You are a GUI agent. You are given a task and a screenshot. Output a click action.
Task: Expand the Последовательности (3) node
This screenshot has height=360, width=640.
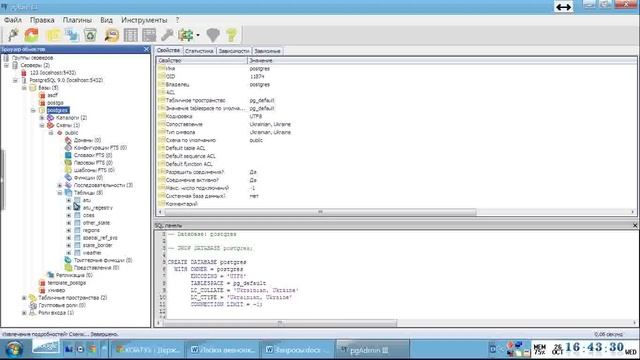point(60,185)
